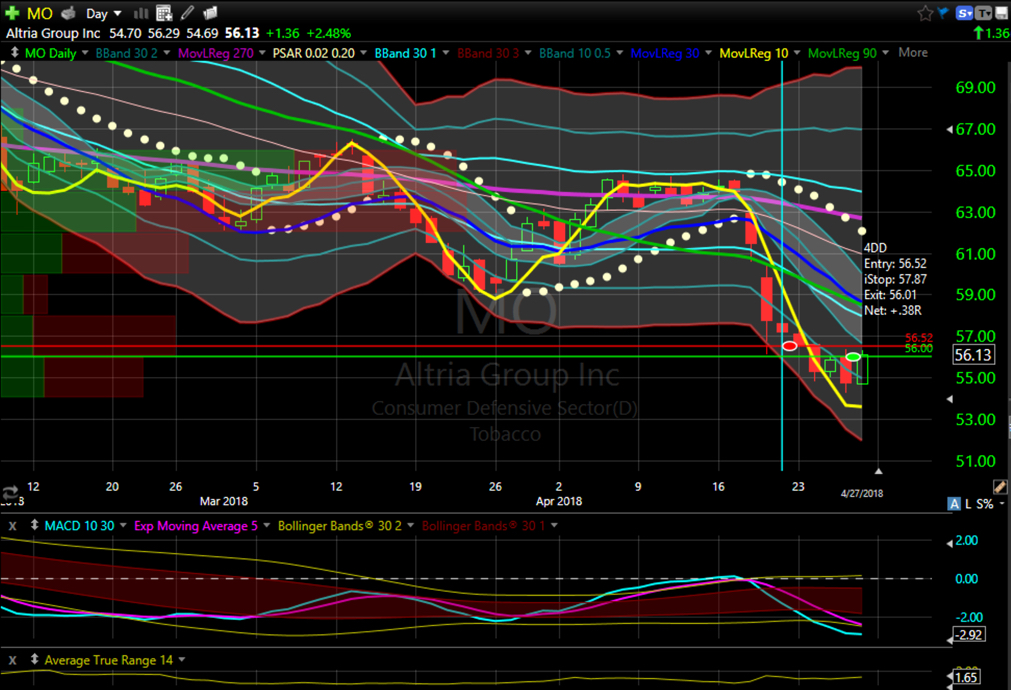Click the refresh arrows icon at bottom-left of chart
The image size is (1011, 690).
click(x=10, y=494)
